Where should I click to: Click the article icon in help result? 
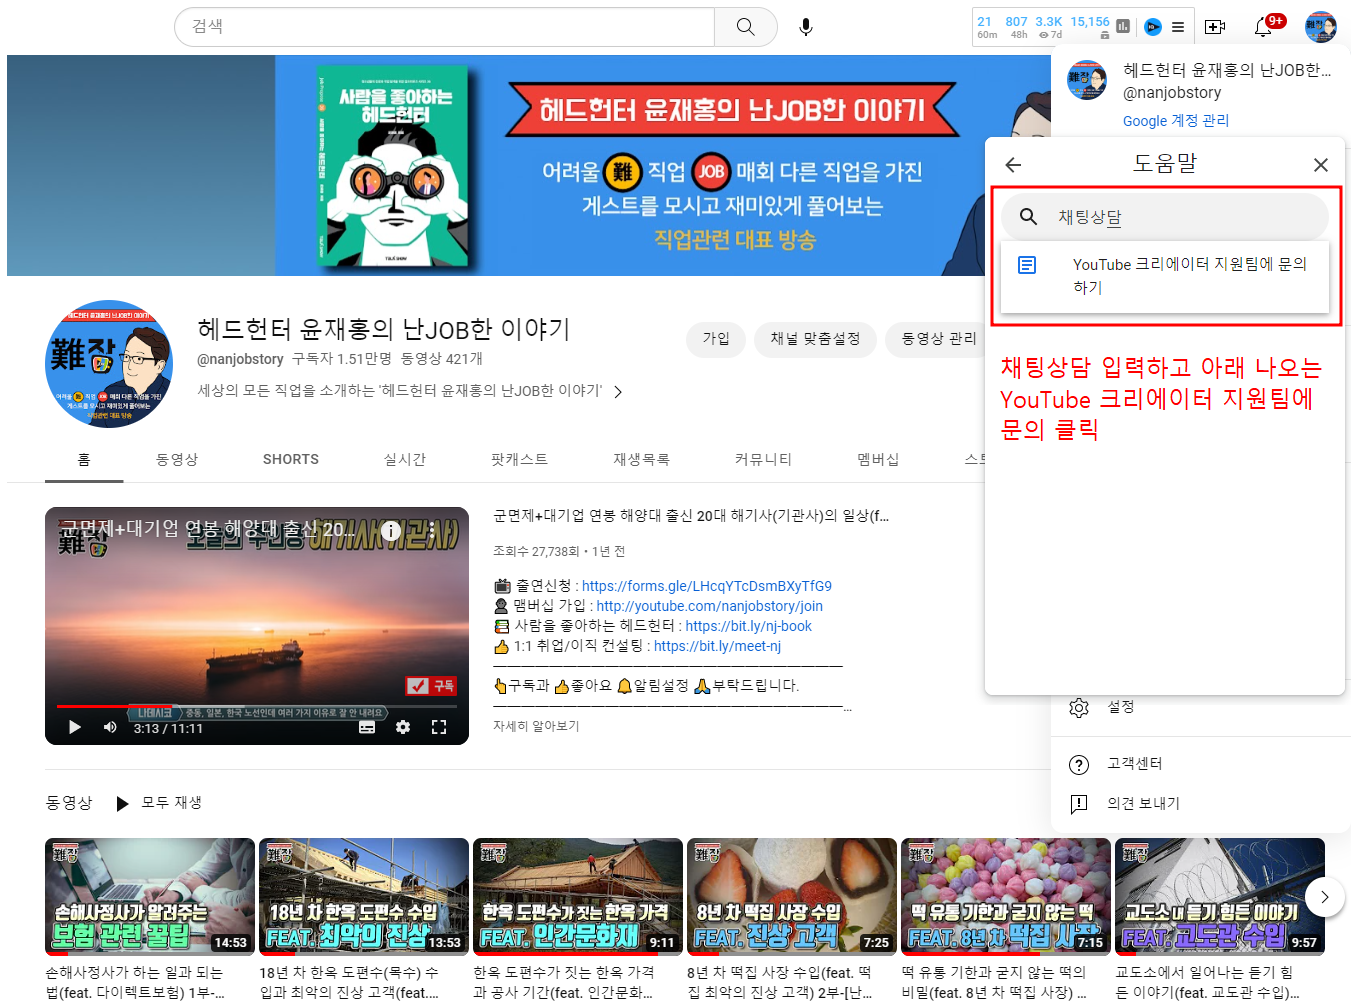tap(1027, 265)
